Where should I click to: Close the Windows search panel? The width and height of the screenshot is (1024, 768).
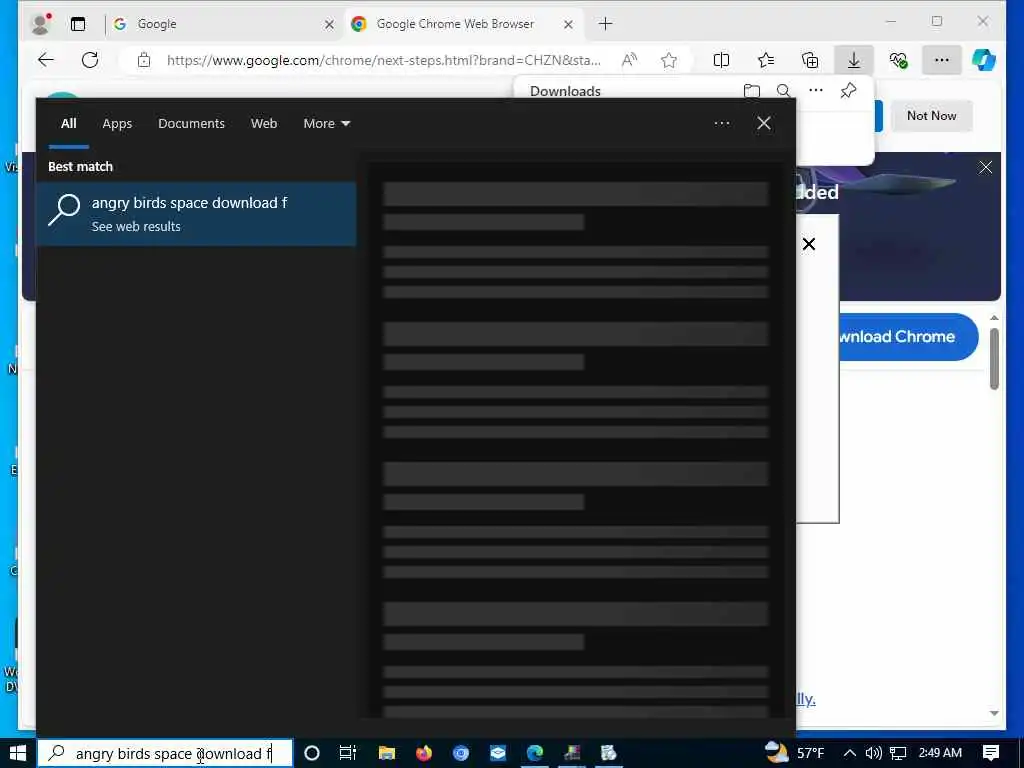763,123
